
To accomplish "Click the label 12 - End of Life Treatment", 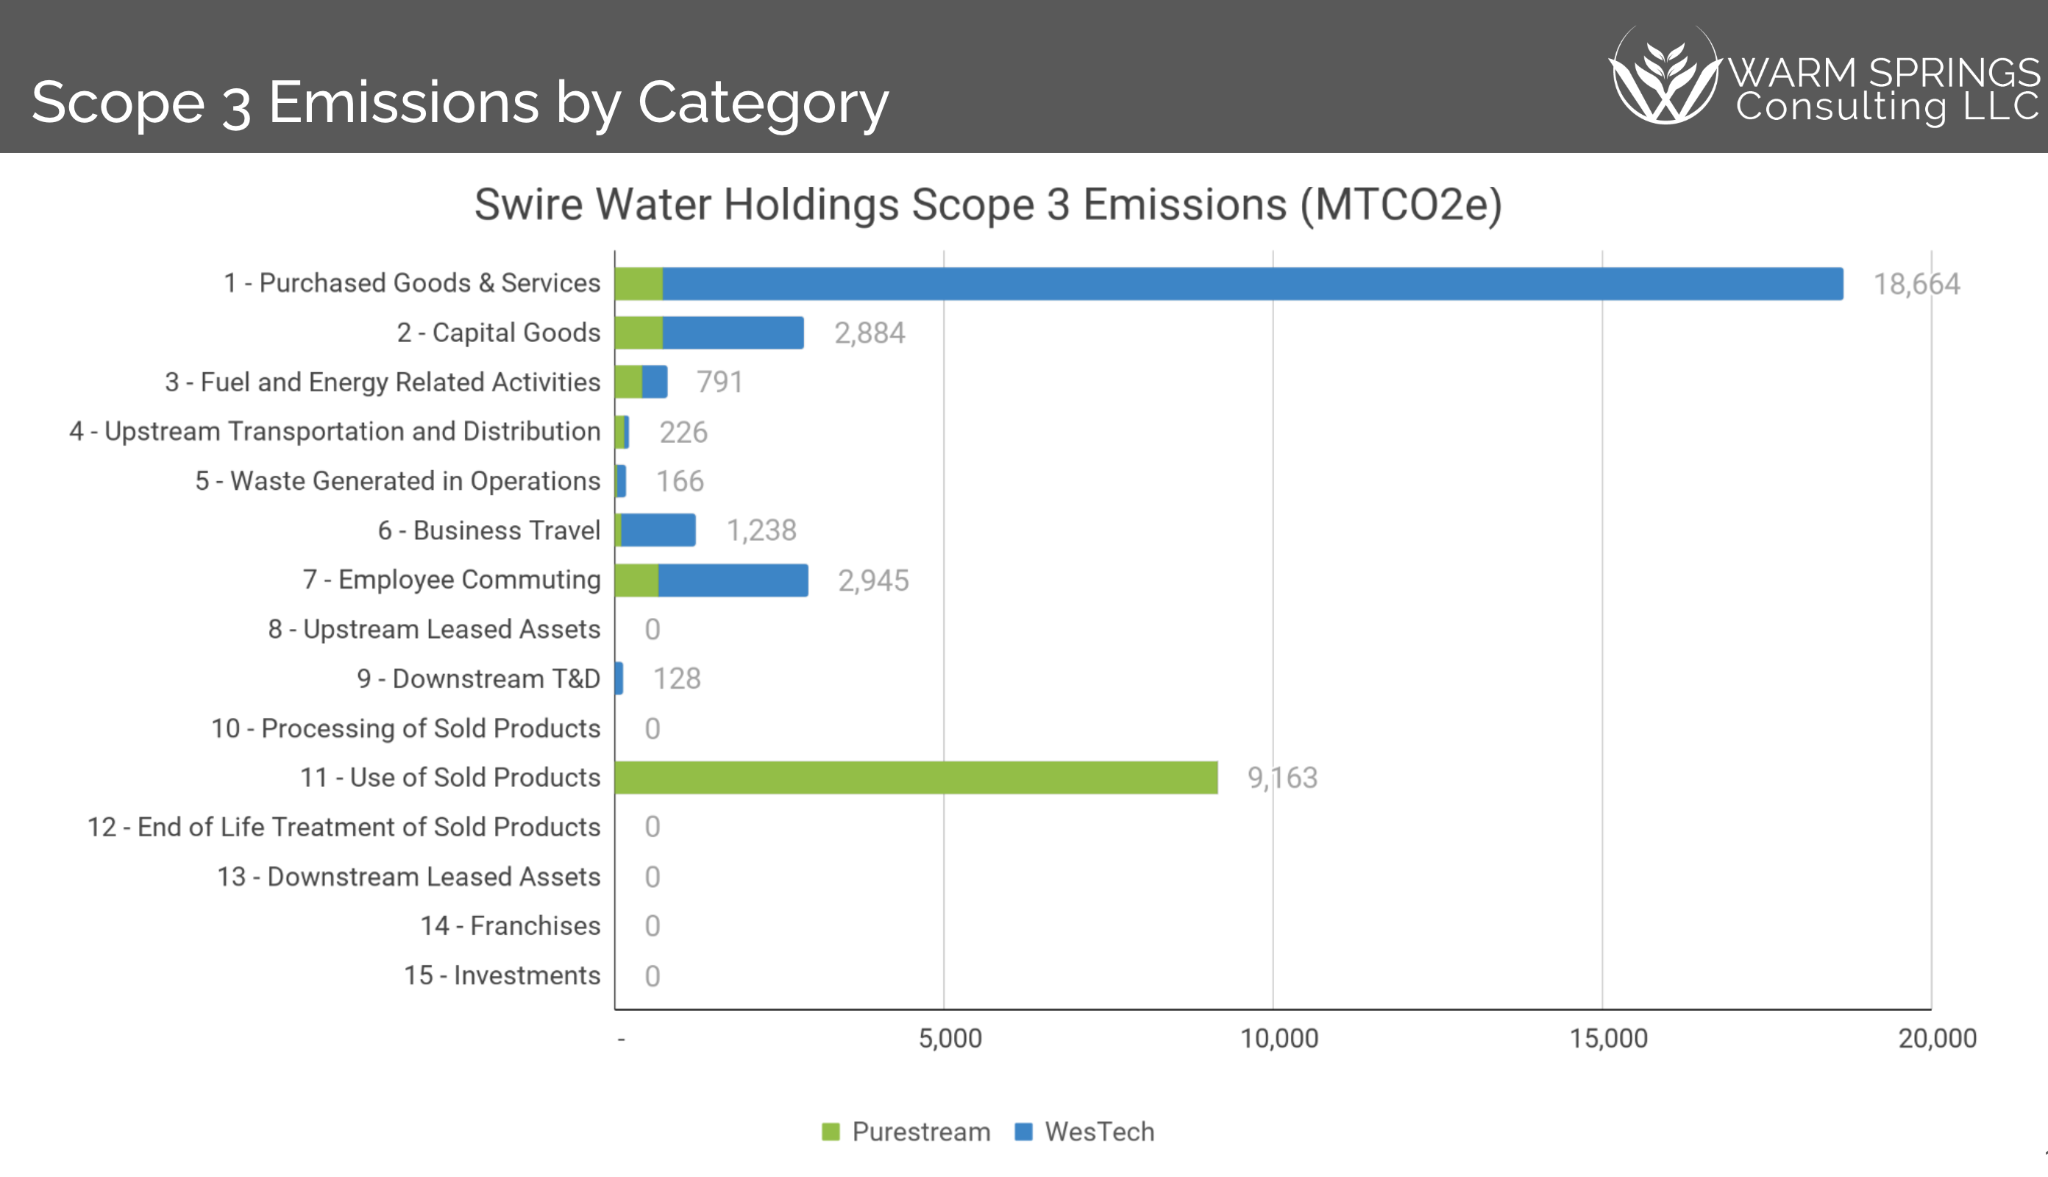I will [x=344, y=827].
